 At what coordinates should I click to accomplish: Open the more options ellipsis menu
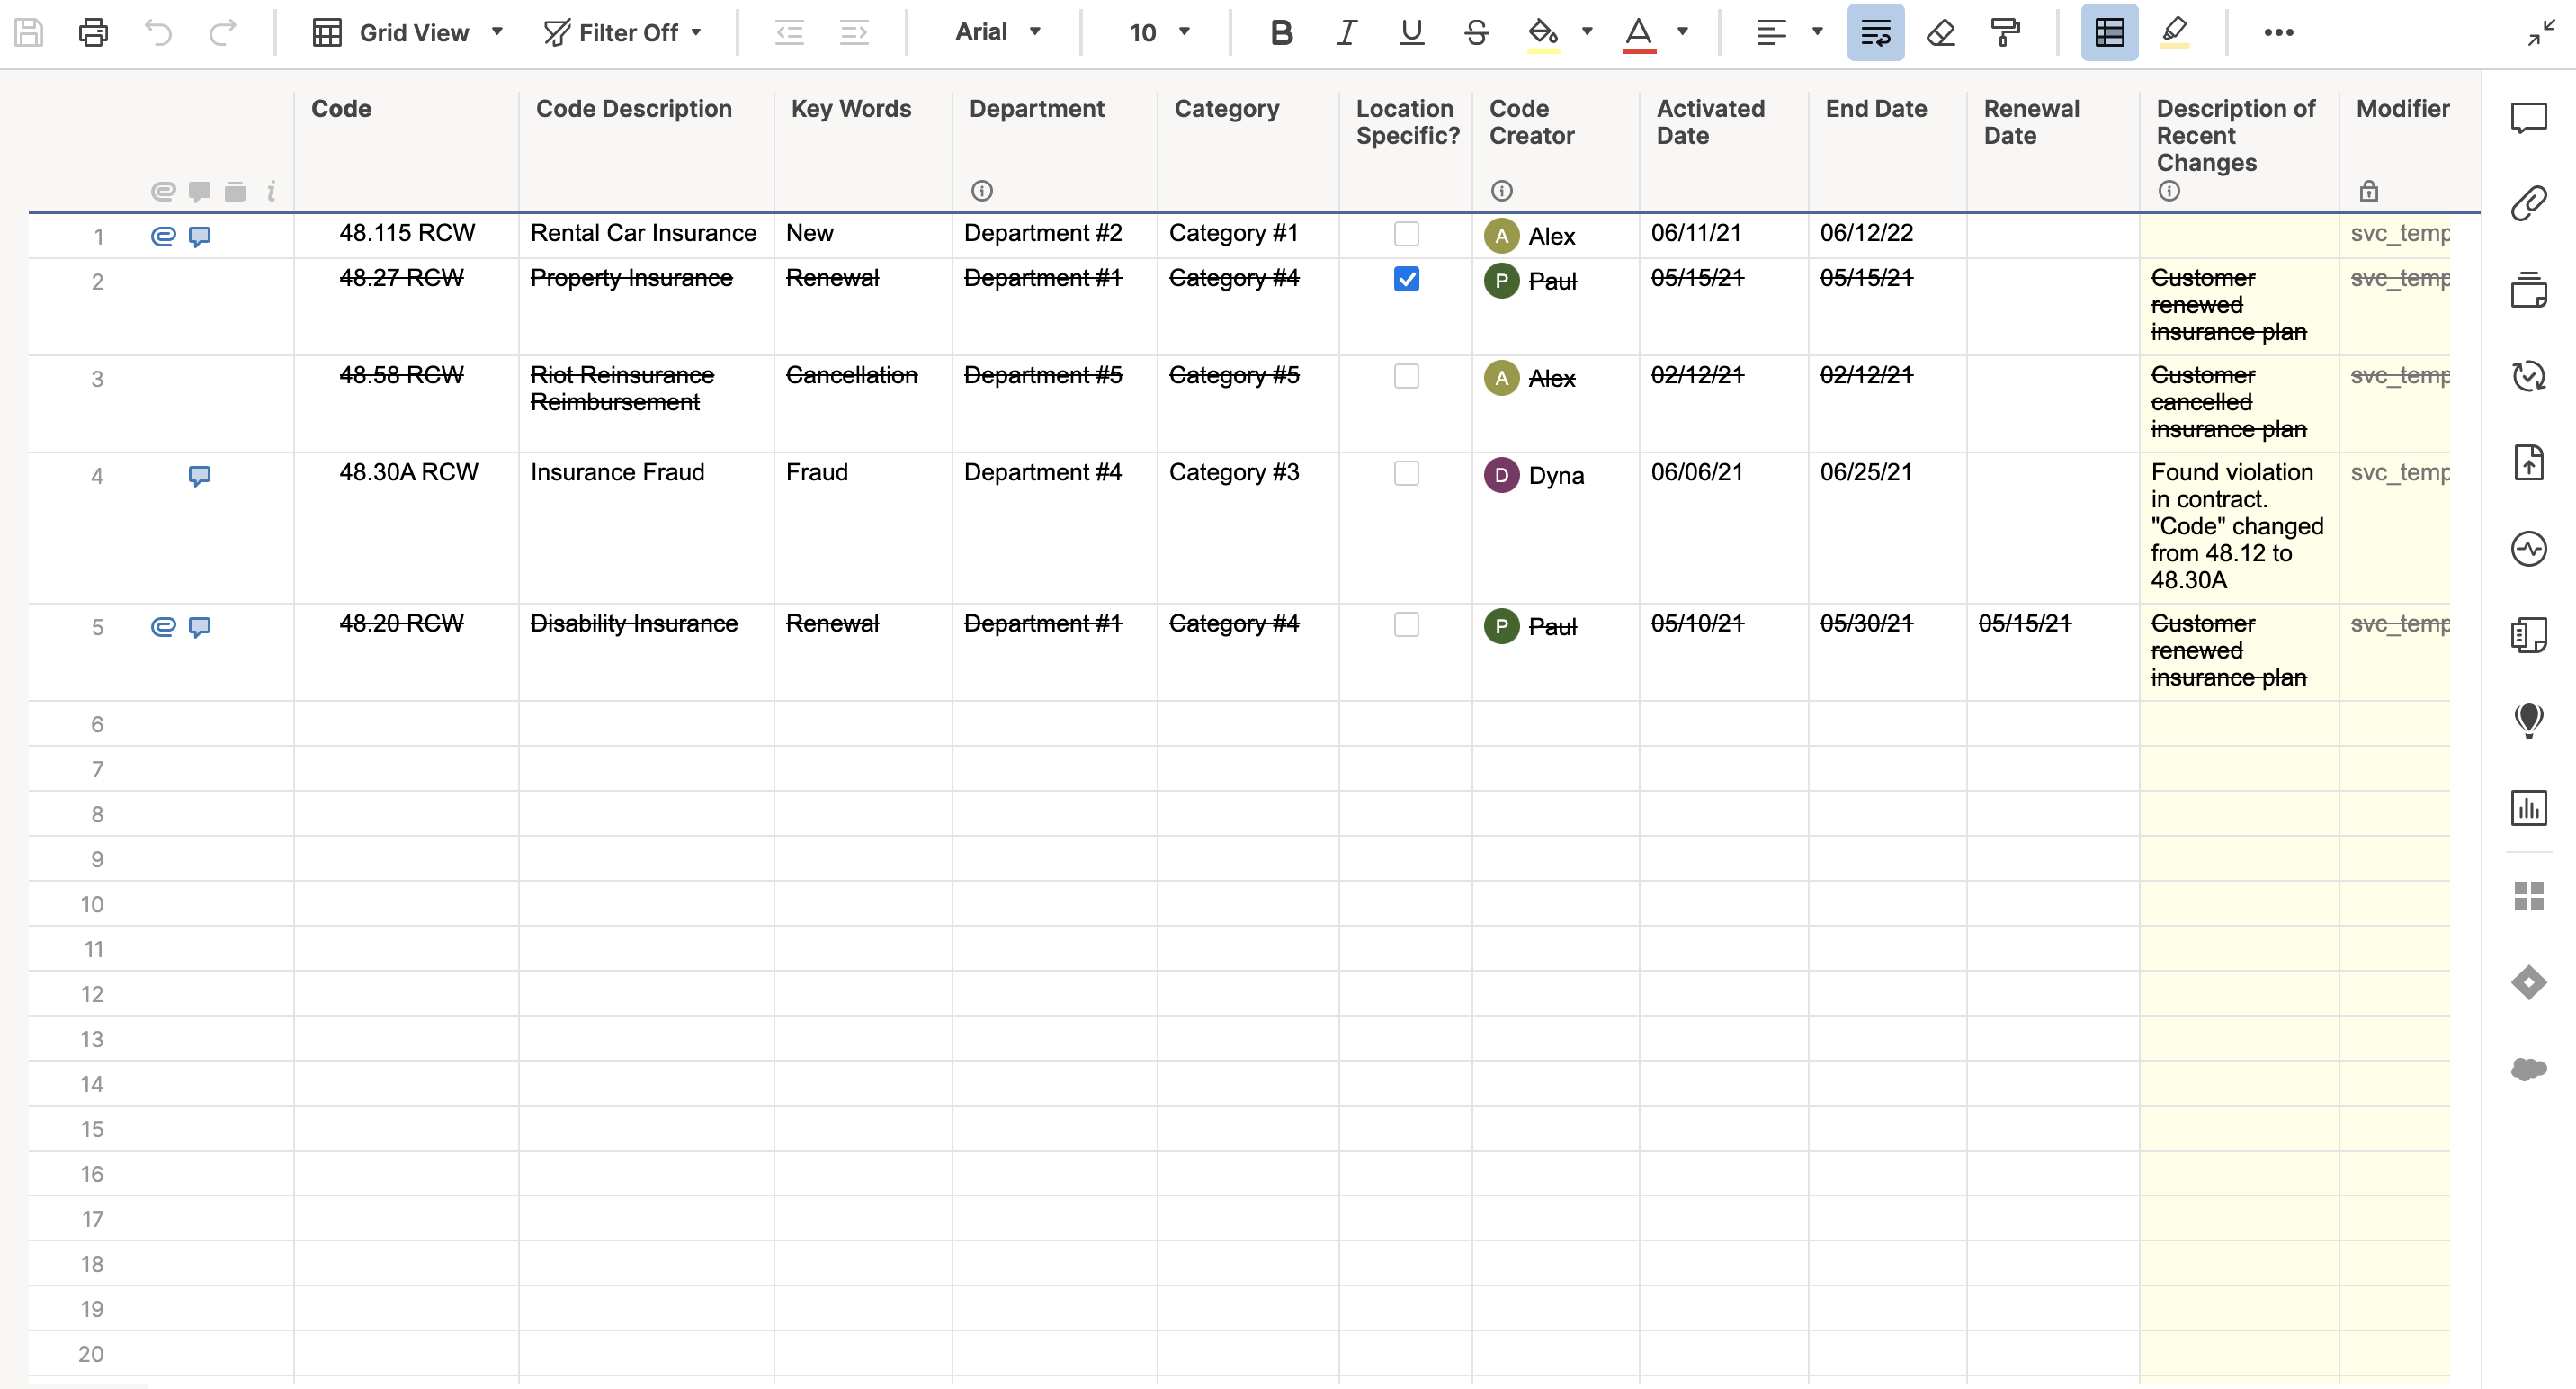click(x=2278, y=33)
